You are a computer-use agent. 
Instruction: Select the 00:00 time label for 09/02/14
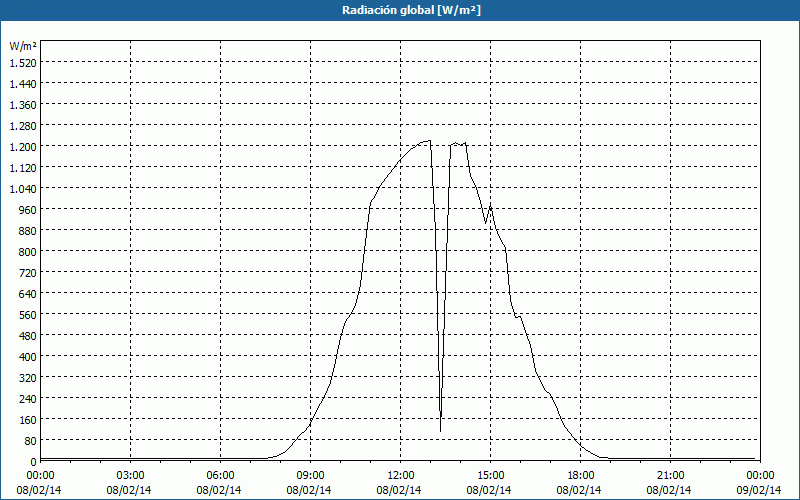point(760,476)
